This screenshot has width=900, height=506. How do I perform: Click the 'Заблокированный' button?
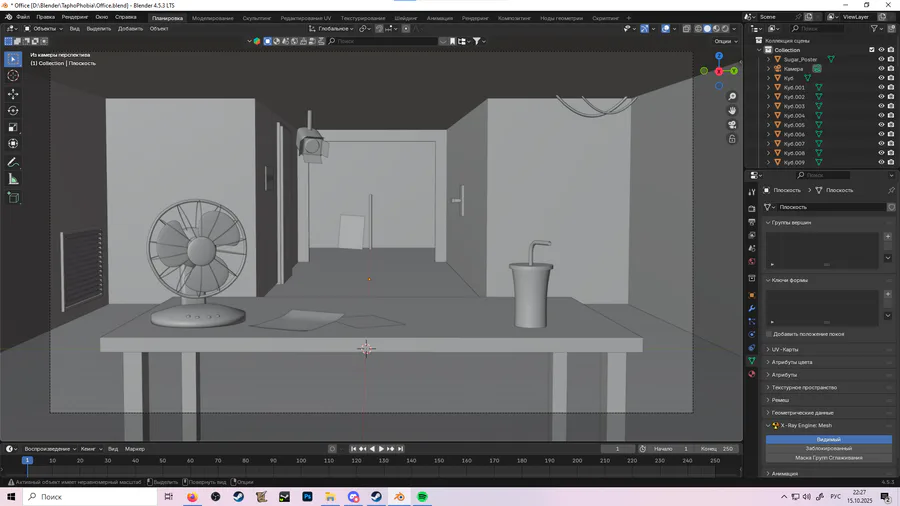(x=828, y=448)
